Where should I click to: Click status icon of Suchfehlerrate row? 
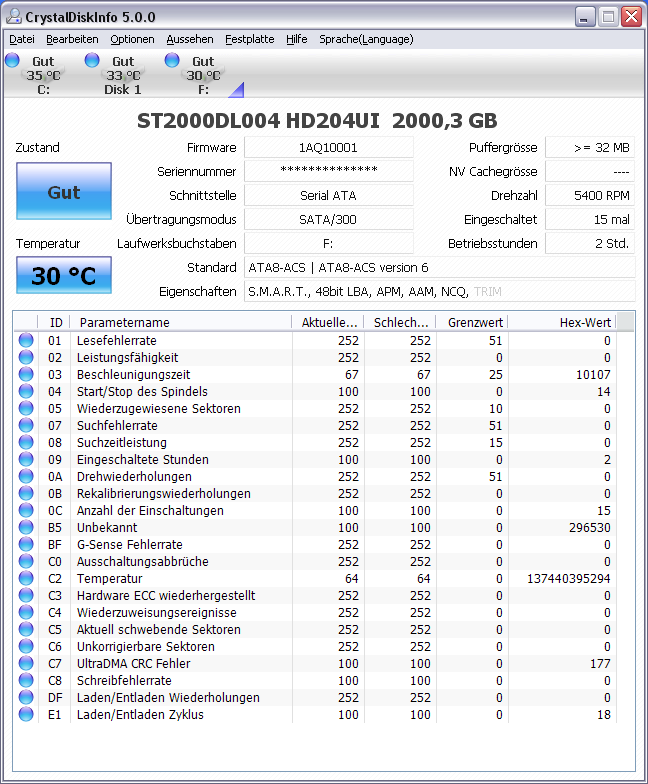coord(26,426)
